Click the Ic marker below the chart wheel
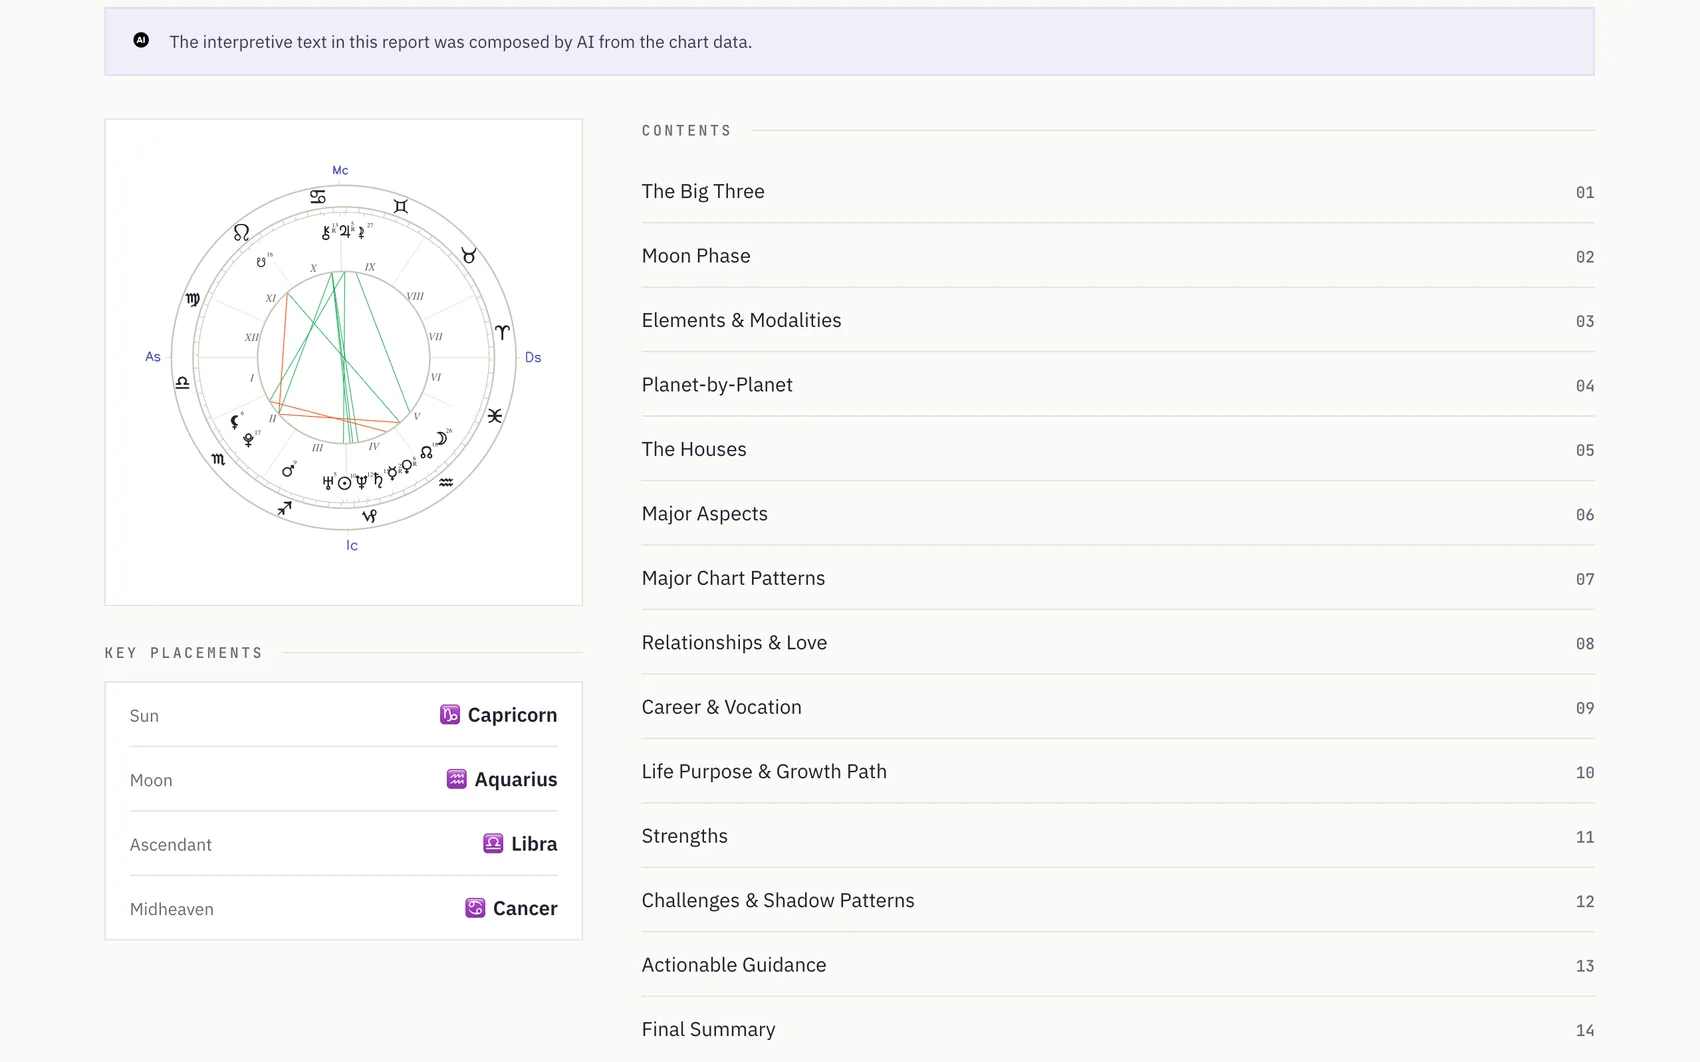Image resolution: width=1700 pixels, height=1062 pixels. pos(352,545)
